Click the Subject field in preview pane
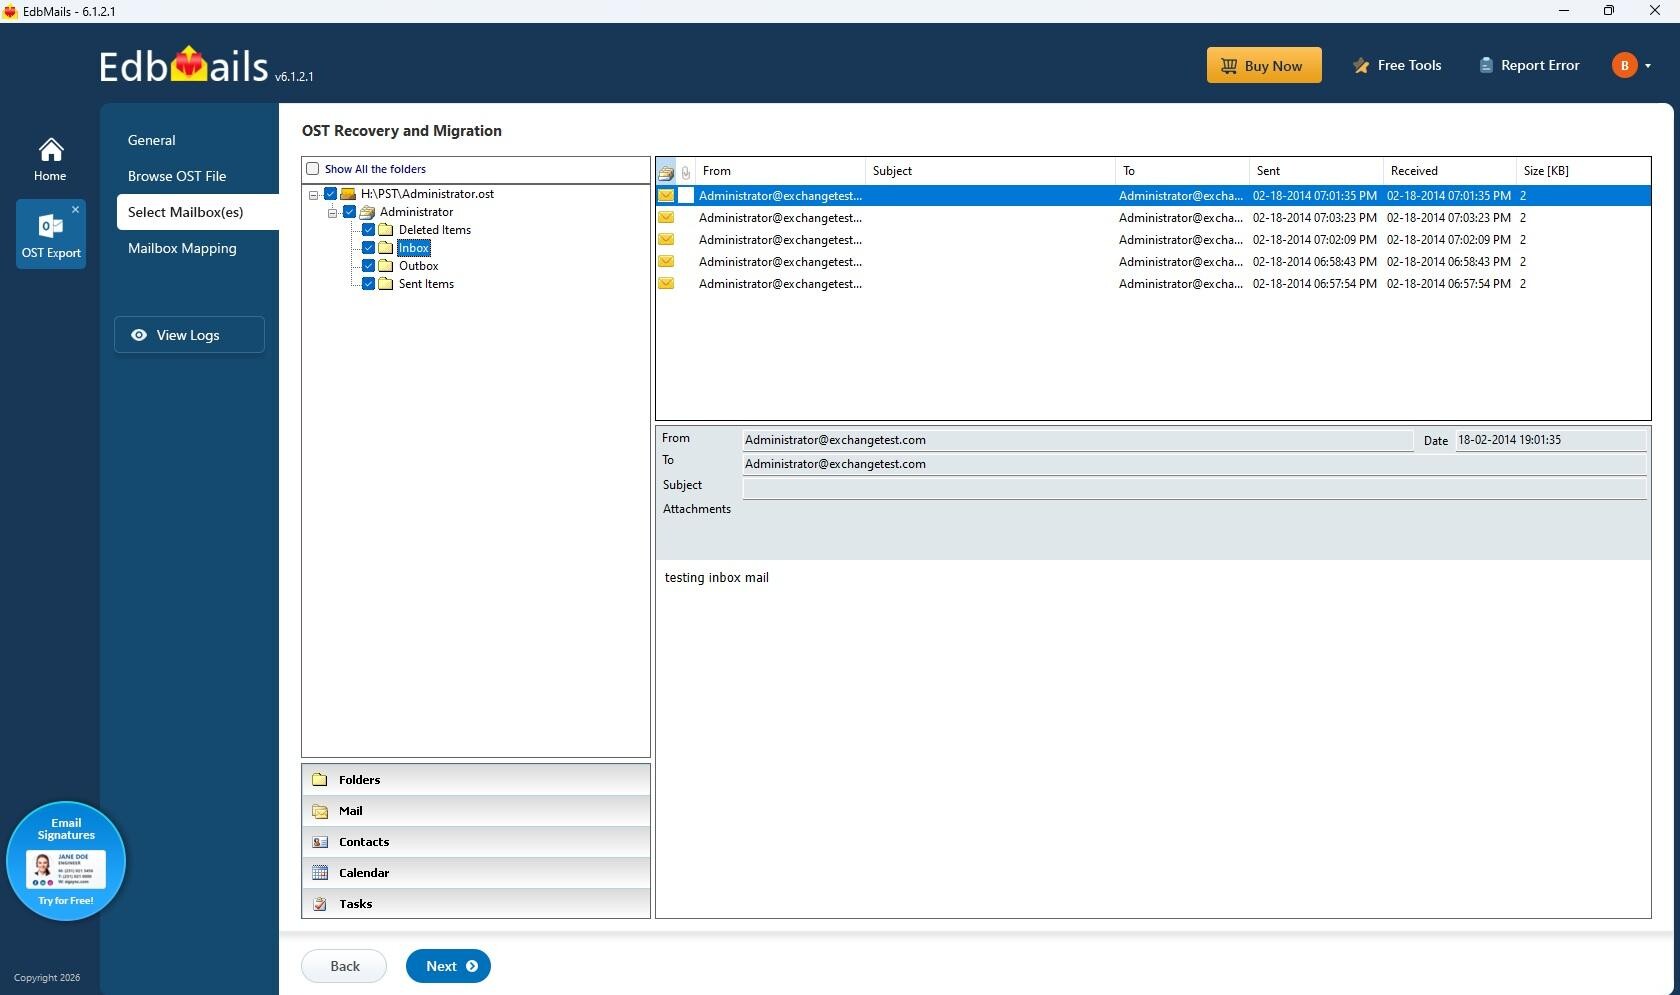Screen dimensions: 1680x995 point(1194,487)
